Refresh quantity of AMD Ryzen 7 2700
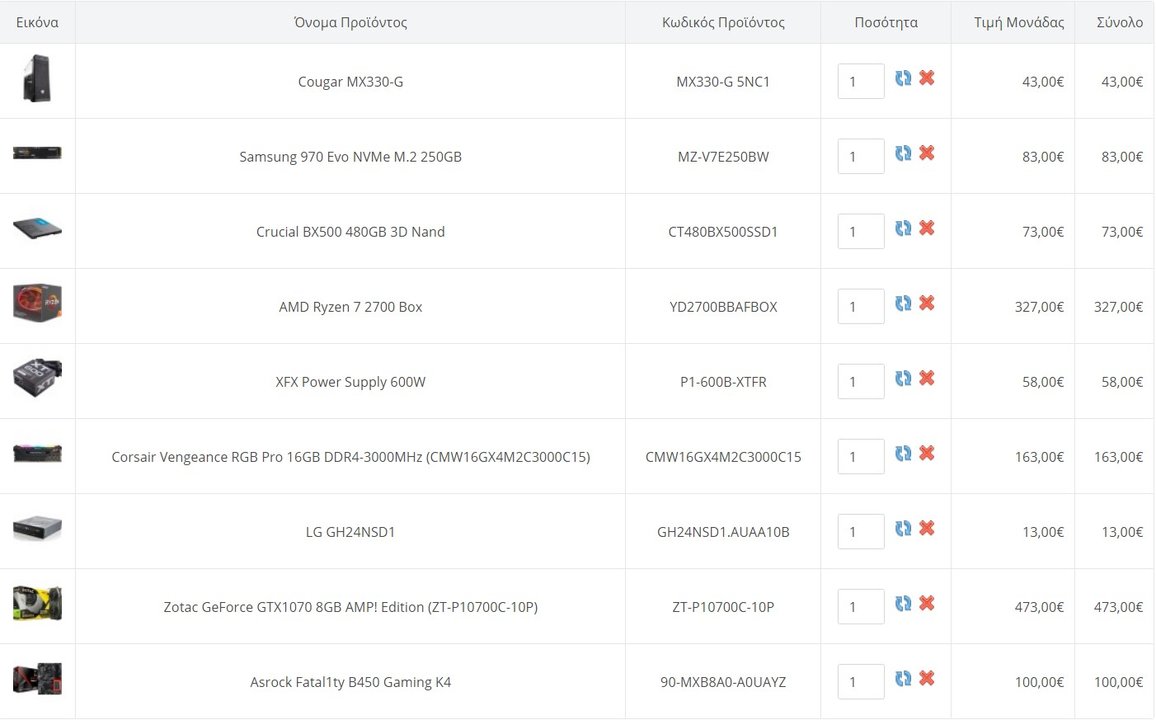Screen dimensions: 1156x720 pos(903,304)
